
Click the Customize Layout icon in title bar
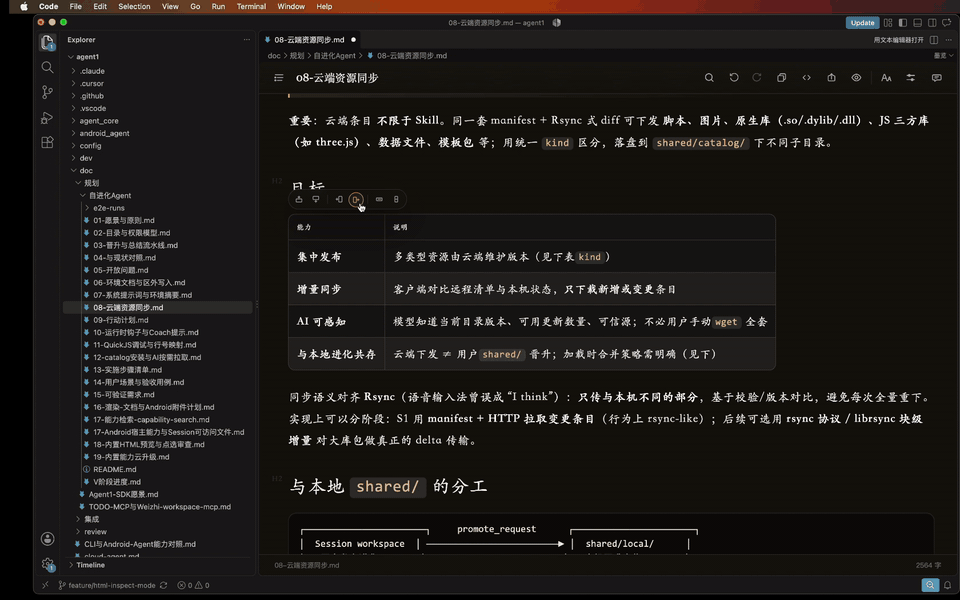(x=888, y=23)
